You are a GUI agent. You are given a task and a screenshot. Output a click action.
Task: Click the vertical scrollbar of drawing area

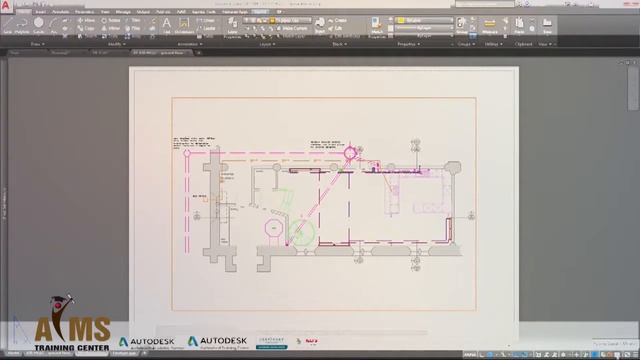[633, 89]
